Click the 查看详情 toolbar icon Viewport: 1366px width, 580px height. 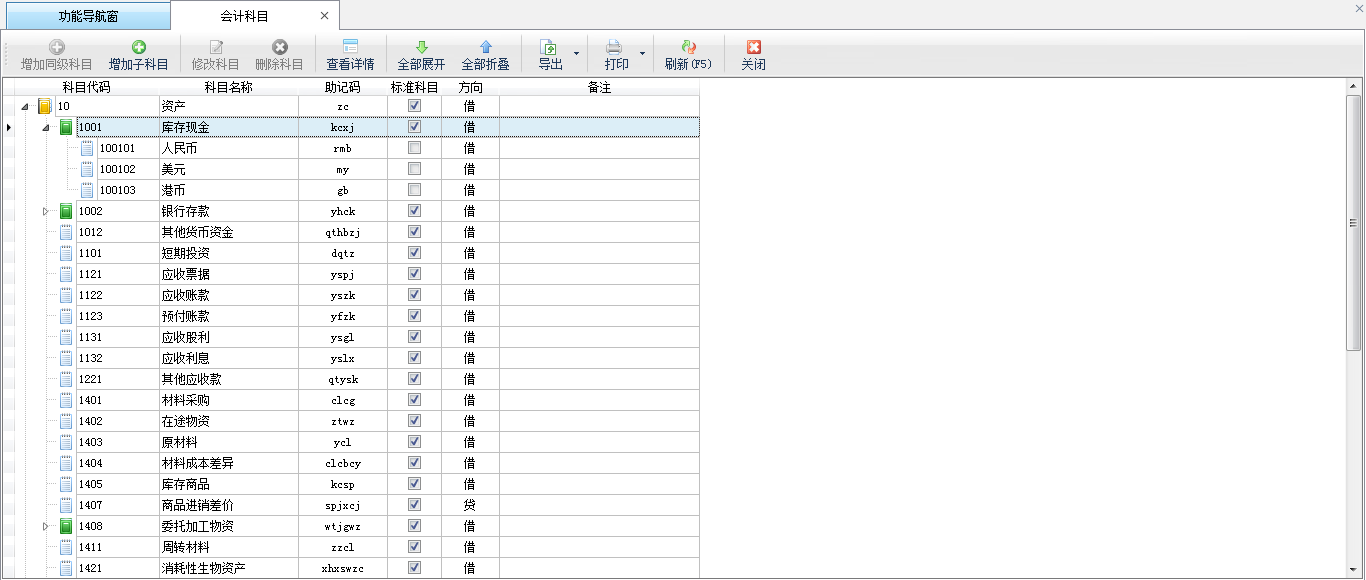350,48
